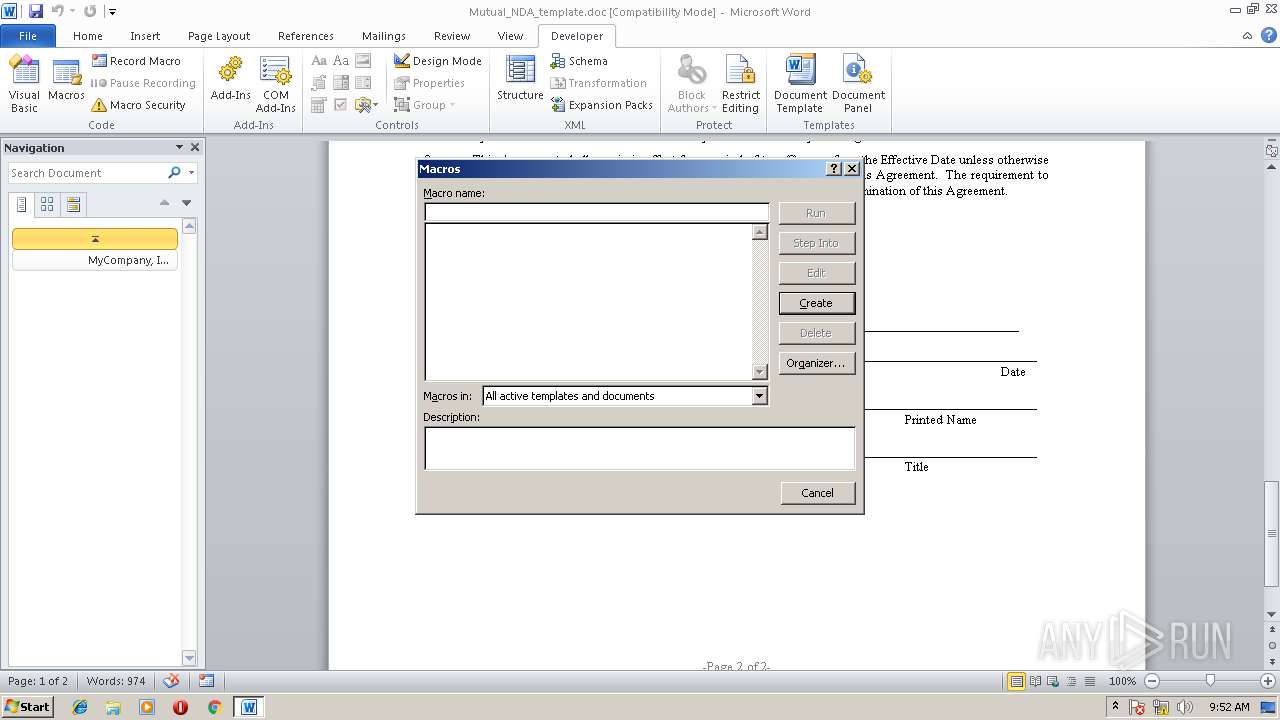The image size is (1280, 720).
Task: Open the Visual Basic editor
Action: pos(24,84)
